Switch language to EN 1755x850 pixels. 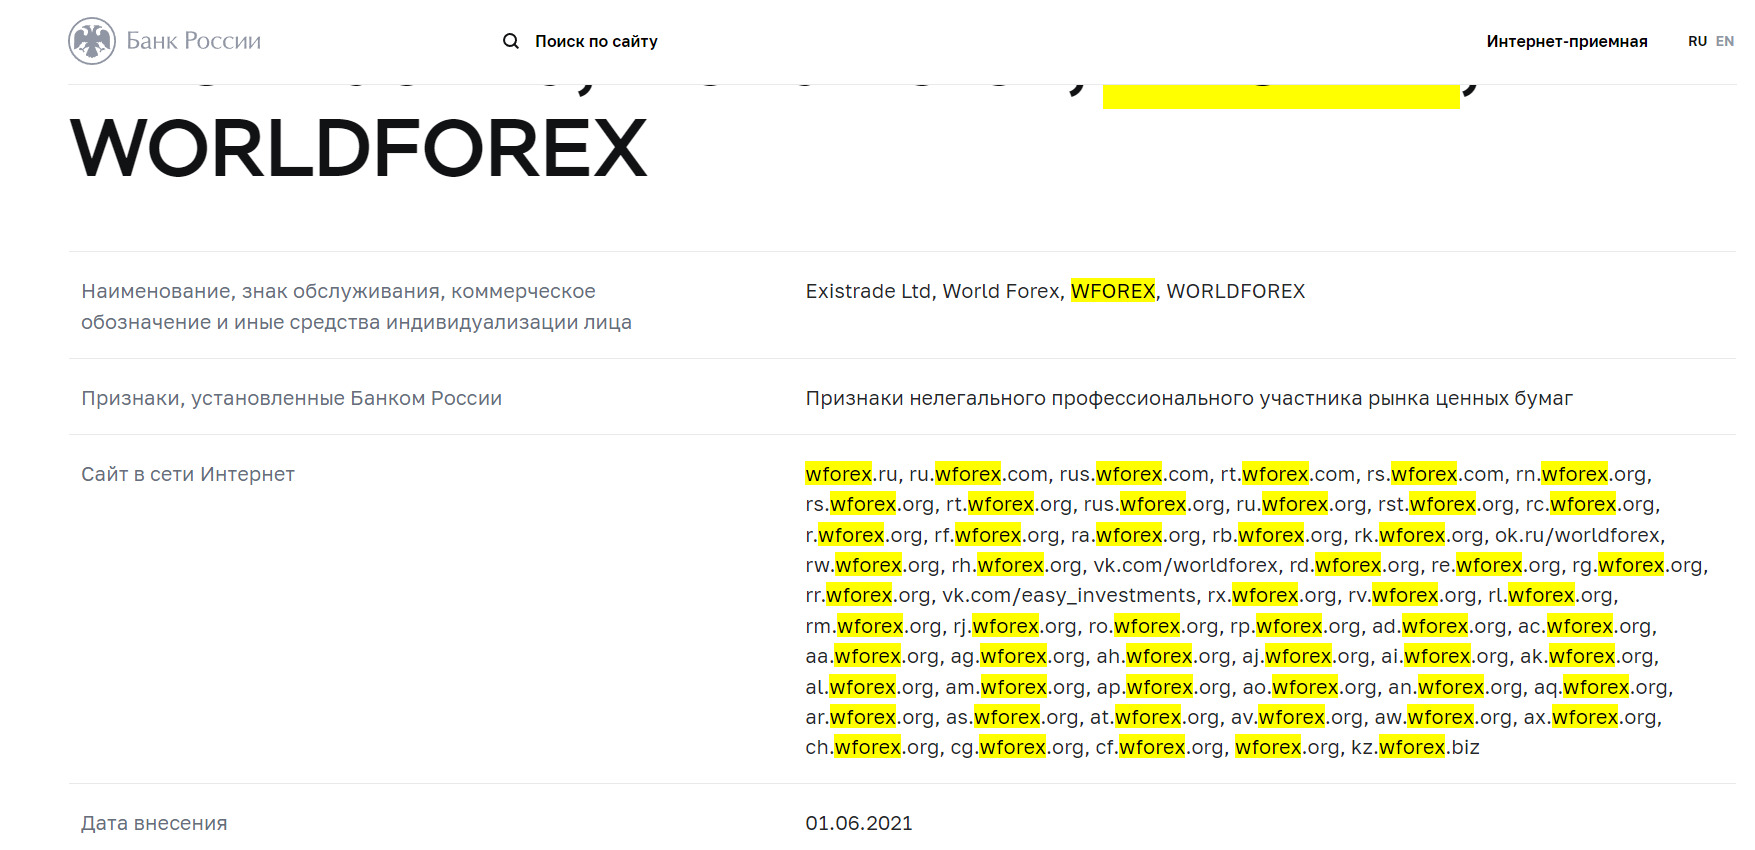1725,41
